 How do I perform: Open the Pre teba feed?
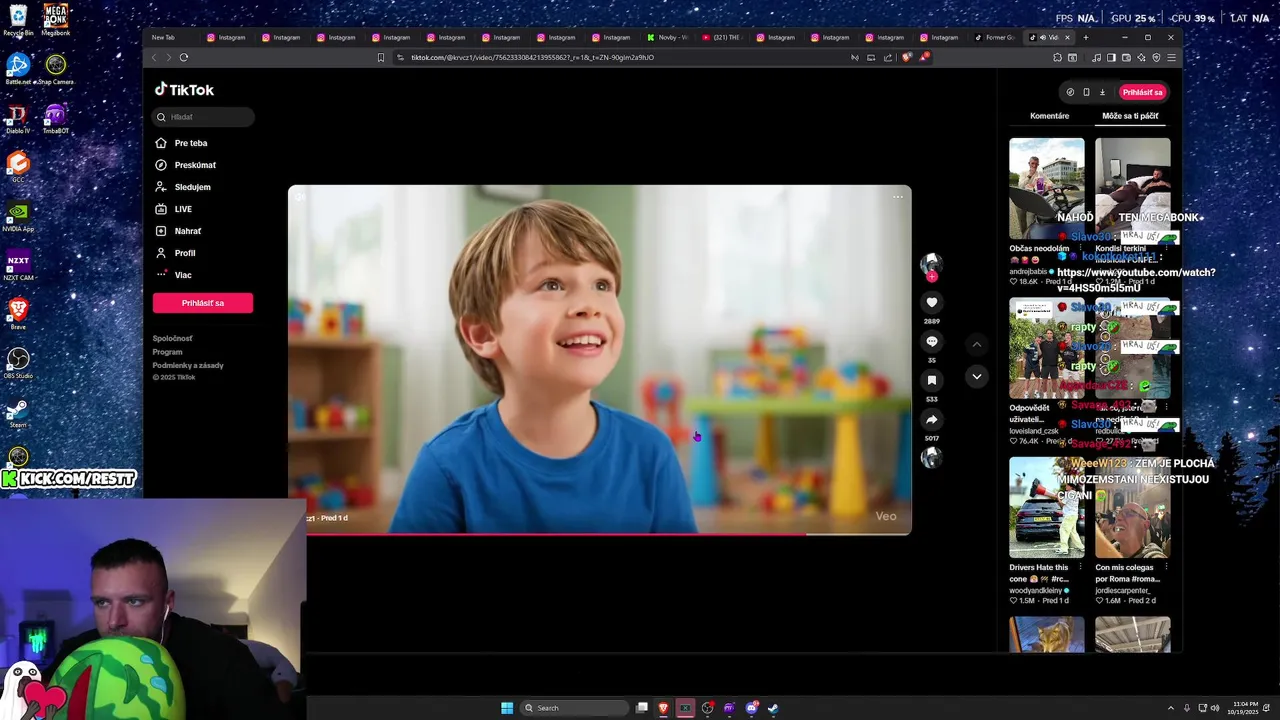[x=191, y=143]
